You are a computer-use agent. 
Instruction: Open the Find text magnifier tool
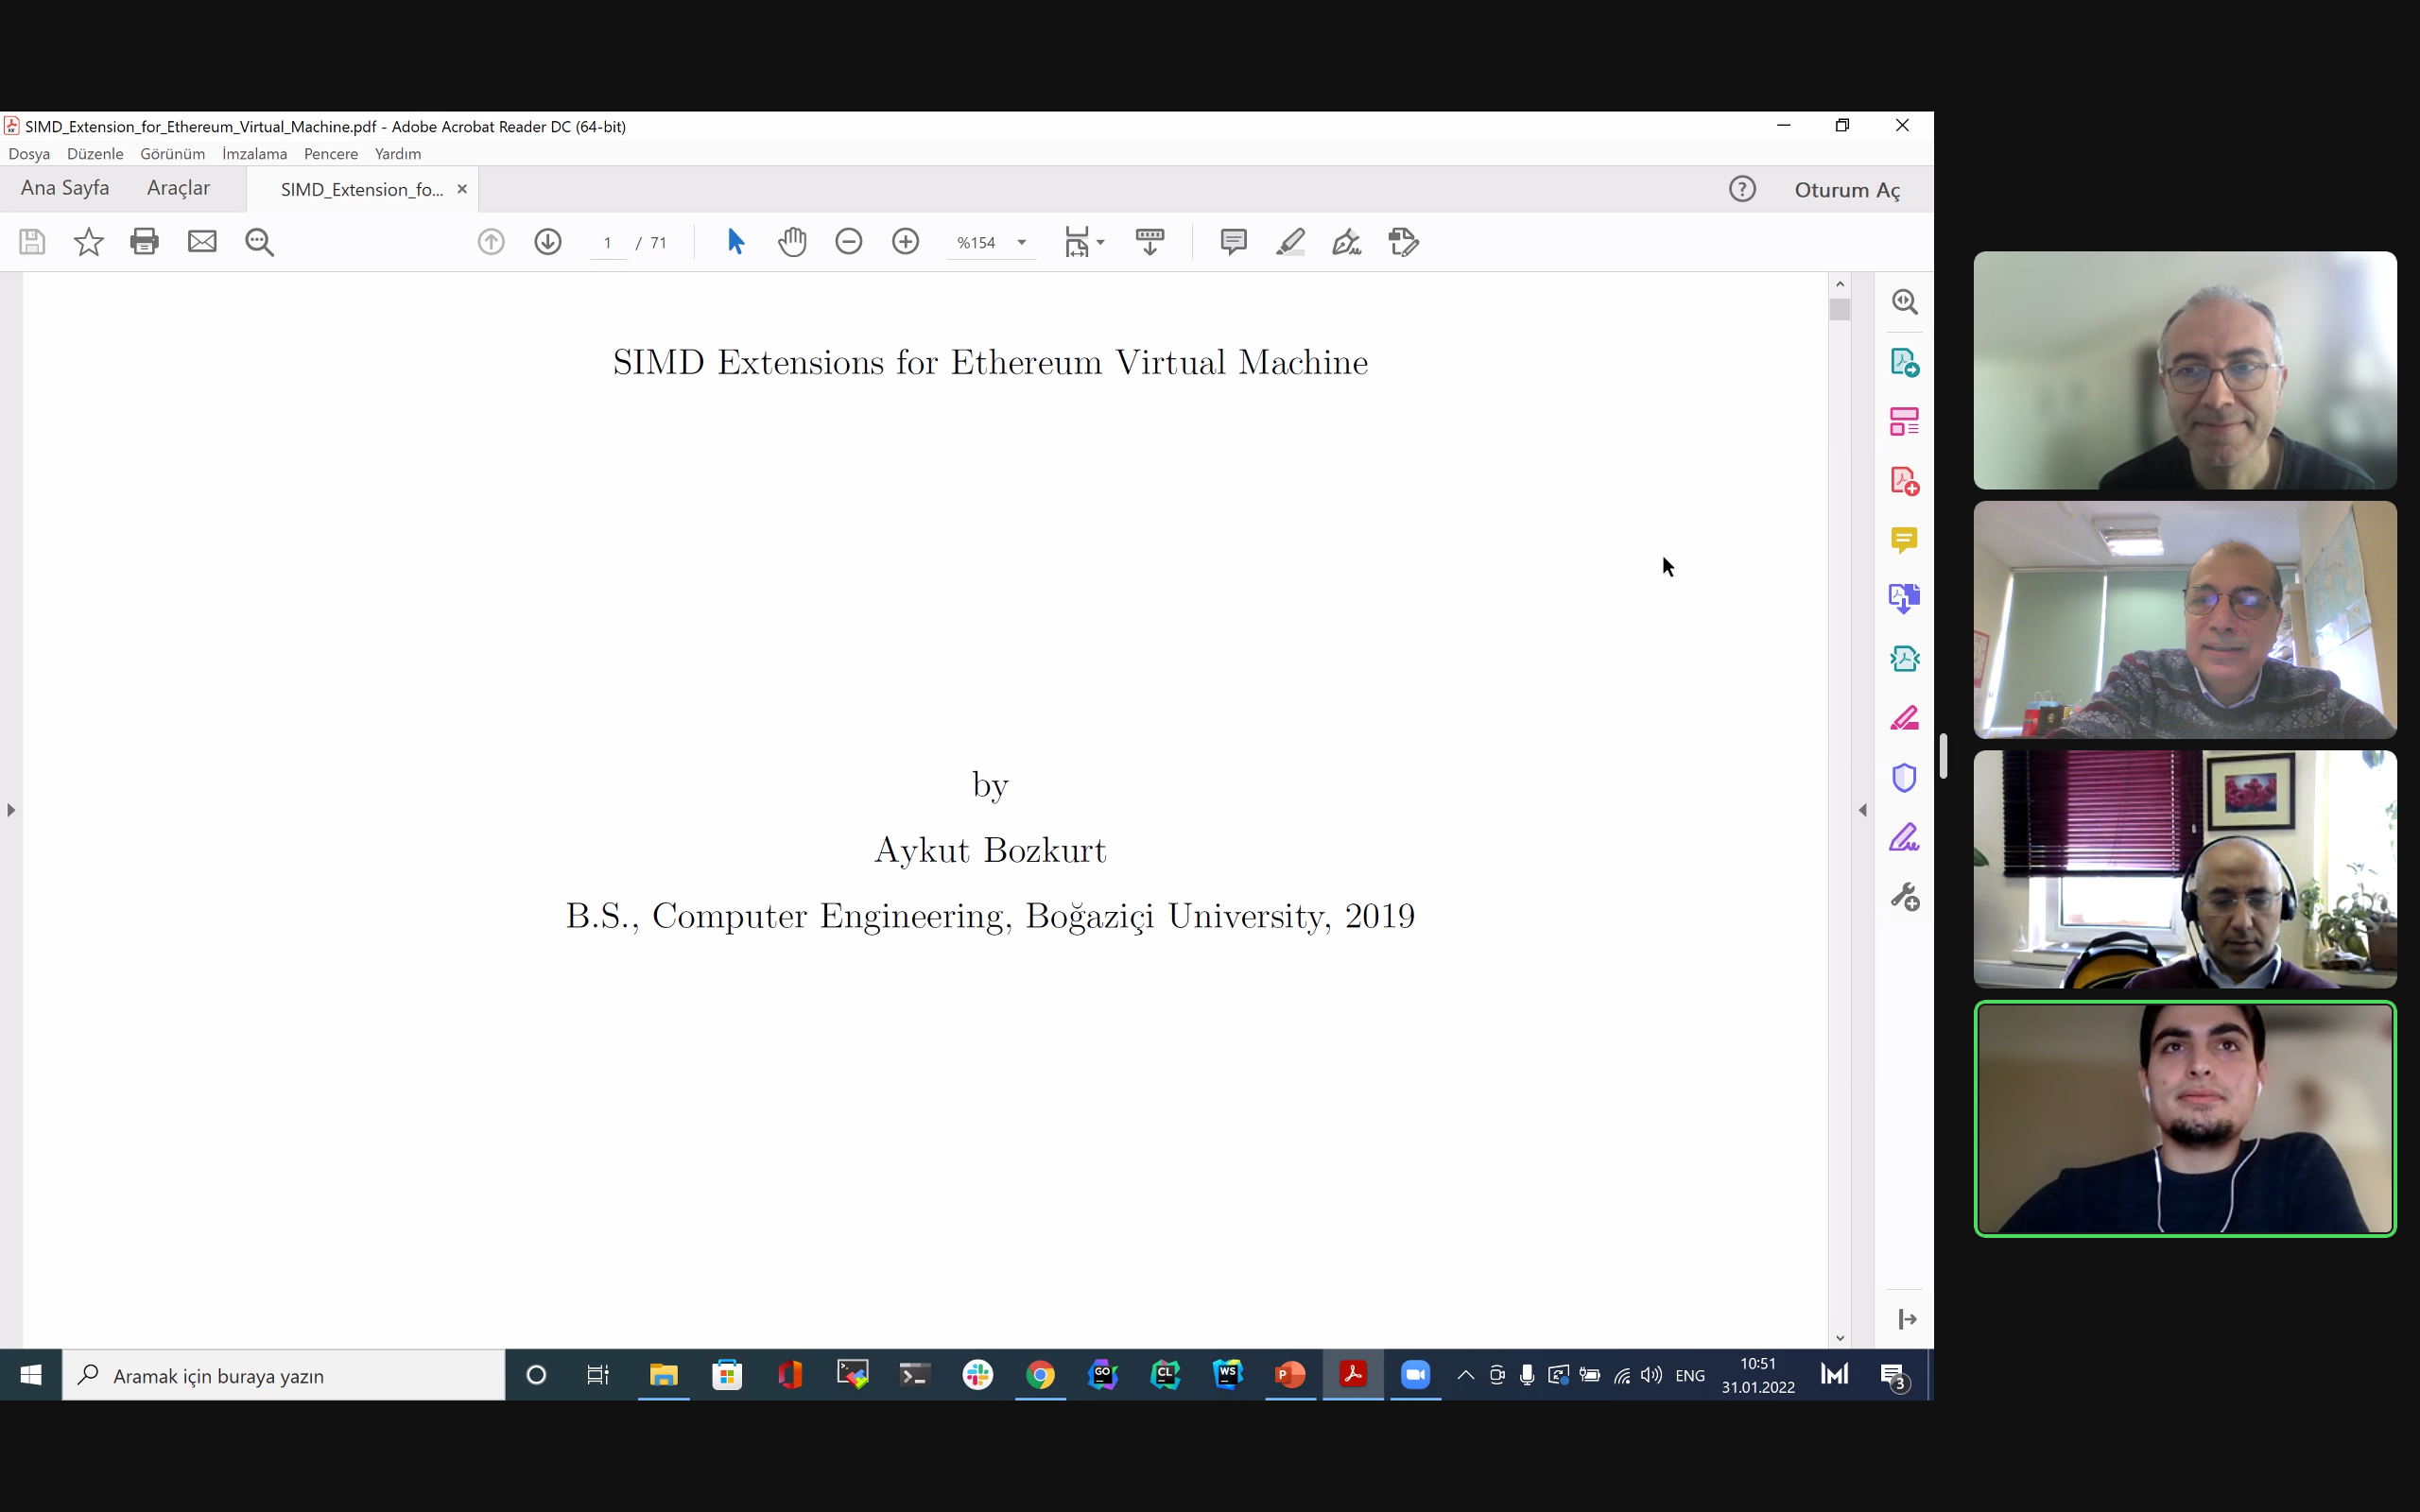259,242
